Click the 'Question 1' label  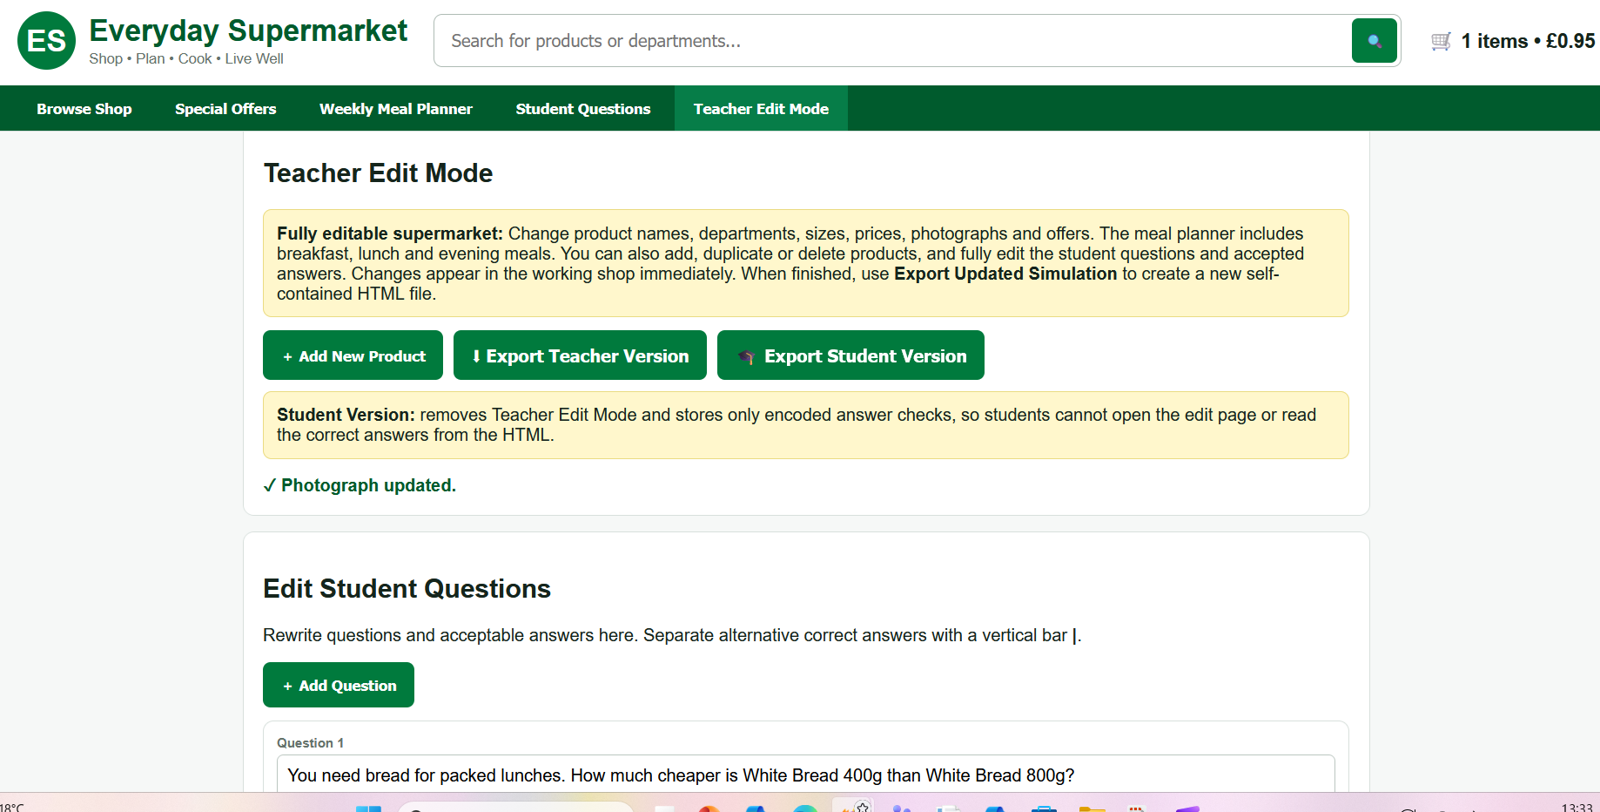[310, 743]
